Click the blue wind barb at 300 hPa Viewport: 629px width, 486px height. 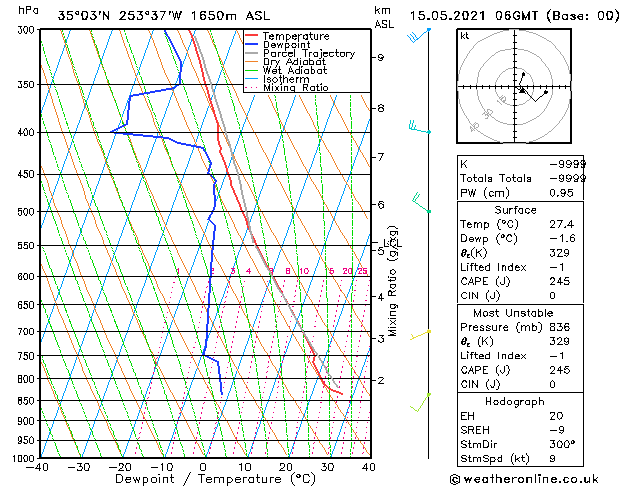point(418,35)
